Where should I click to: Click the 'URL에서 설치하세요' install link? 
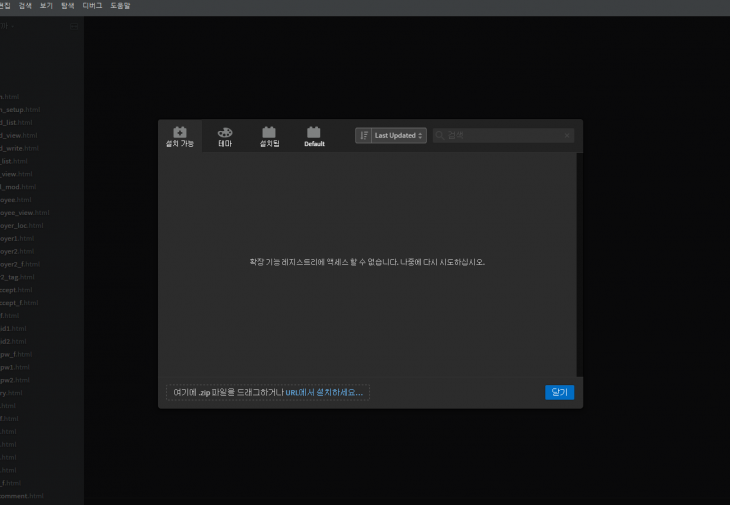[324, 392]
